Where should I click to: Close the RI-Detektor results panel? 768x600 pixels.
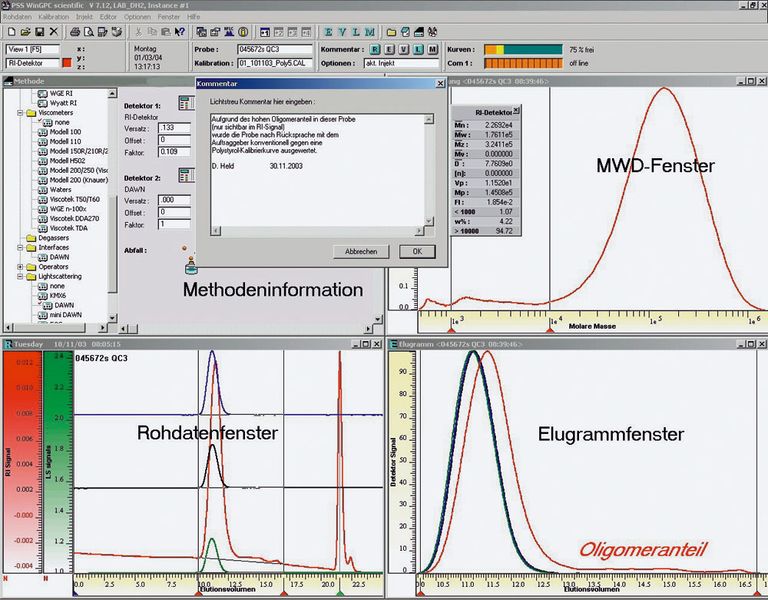click(516, 111)
